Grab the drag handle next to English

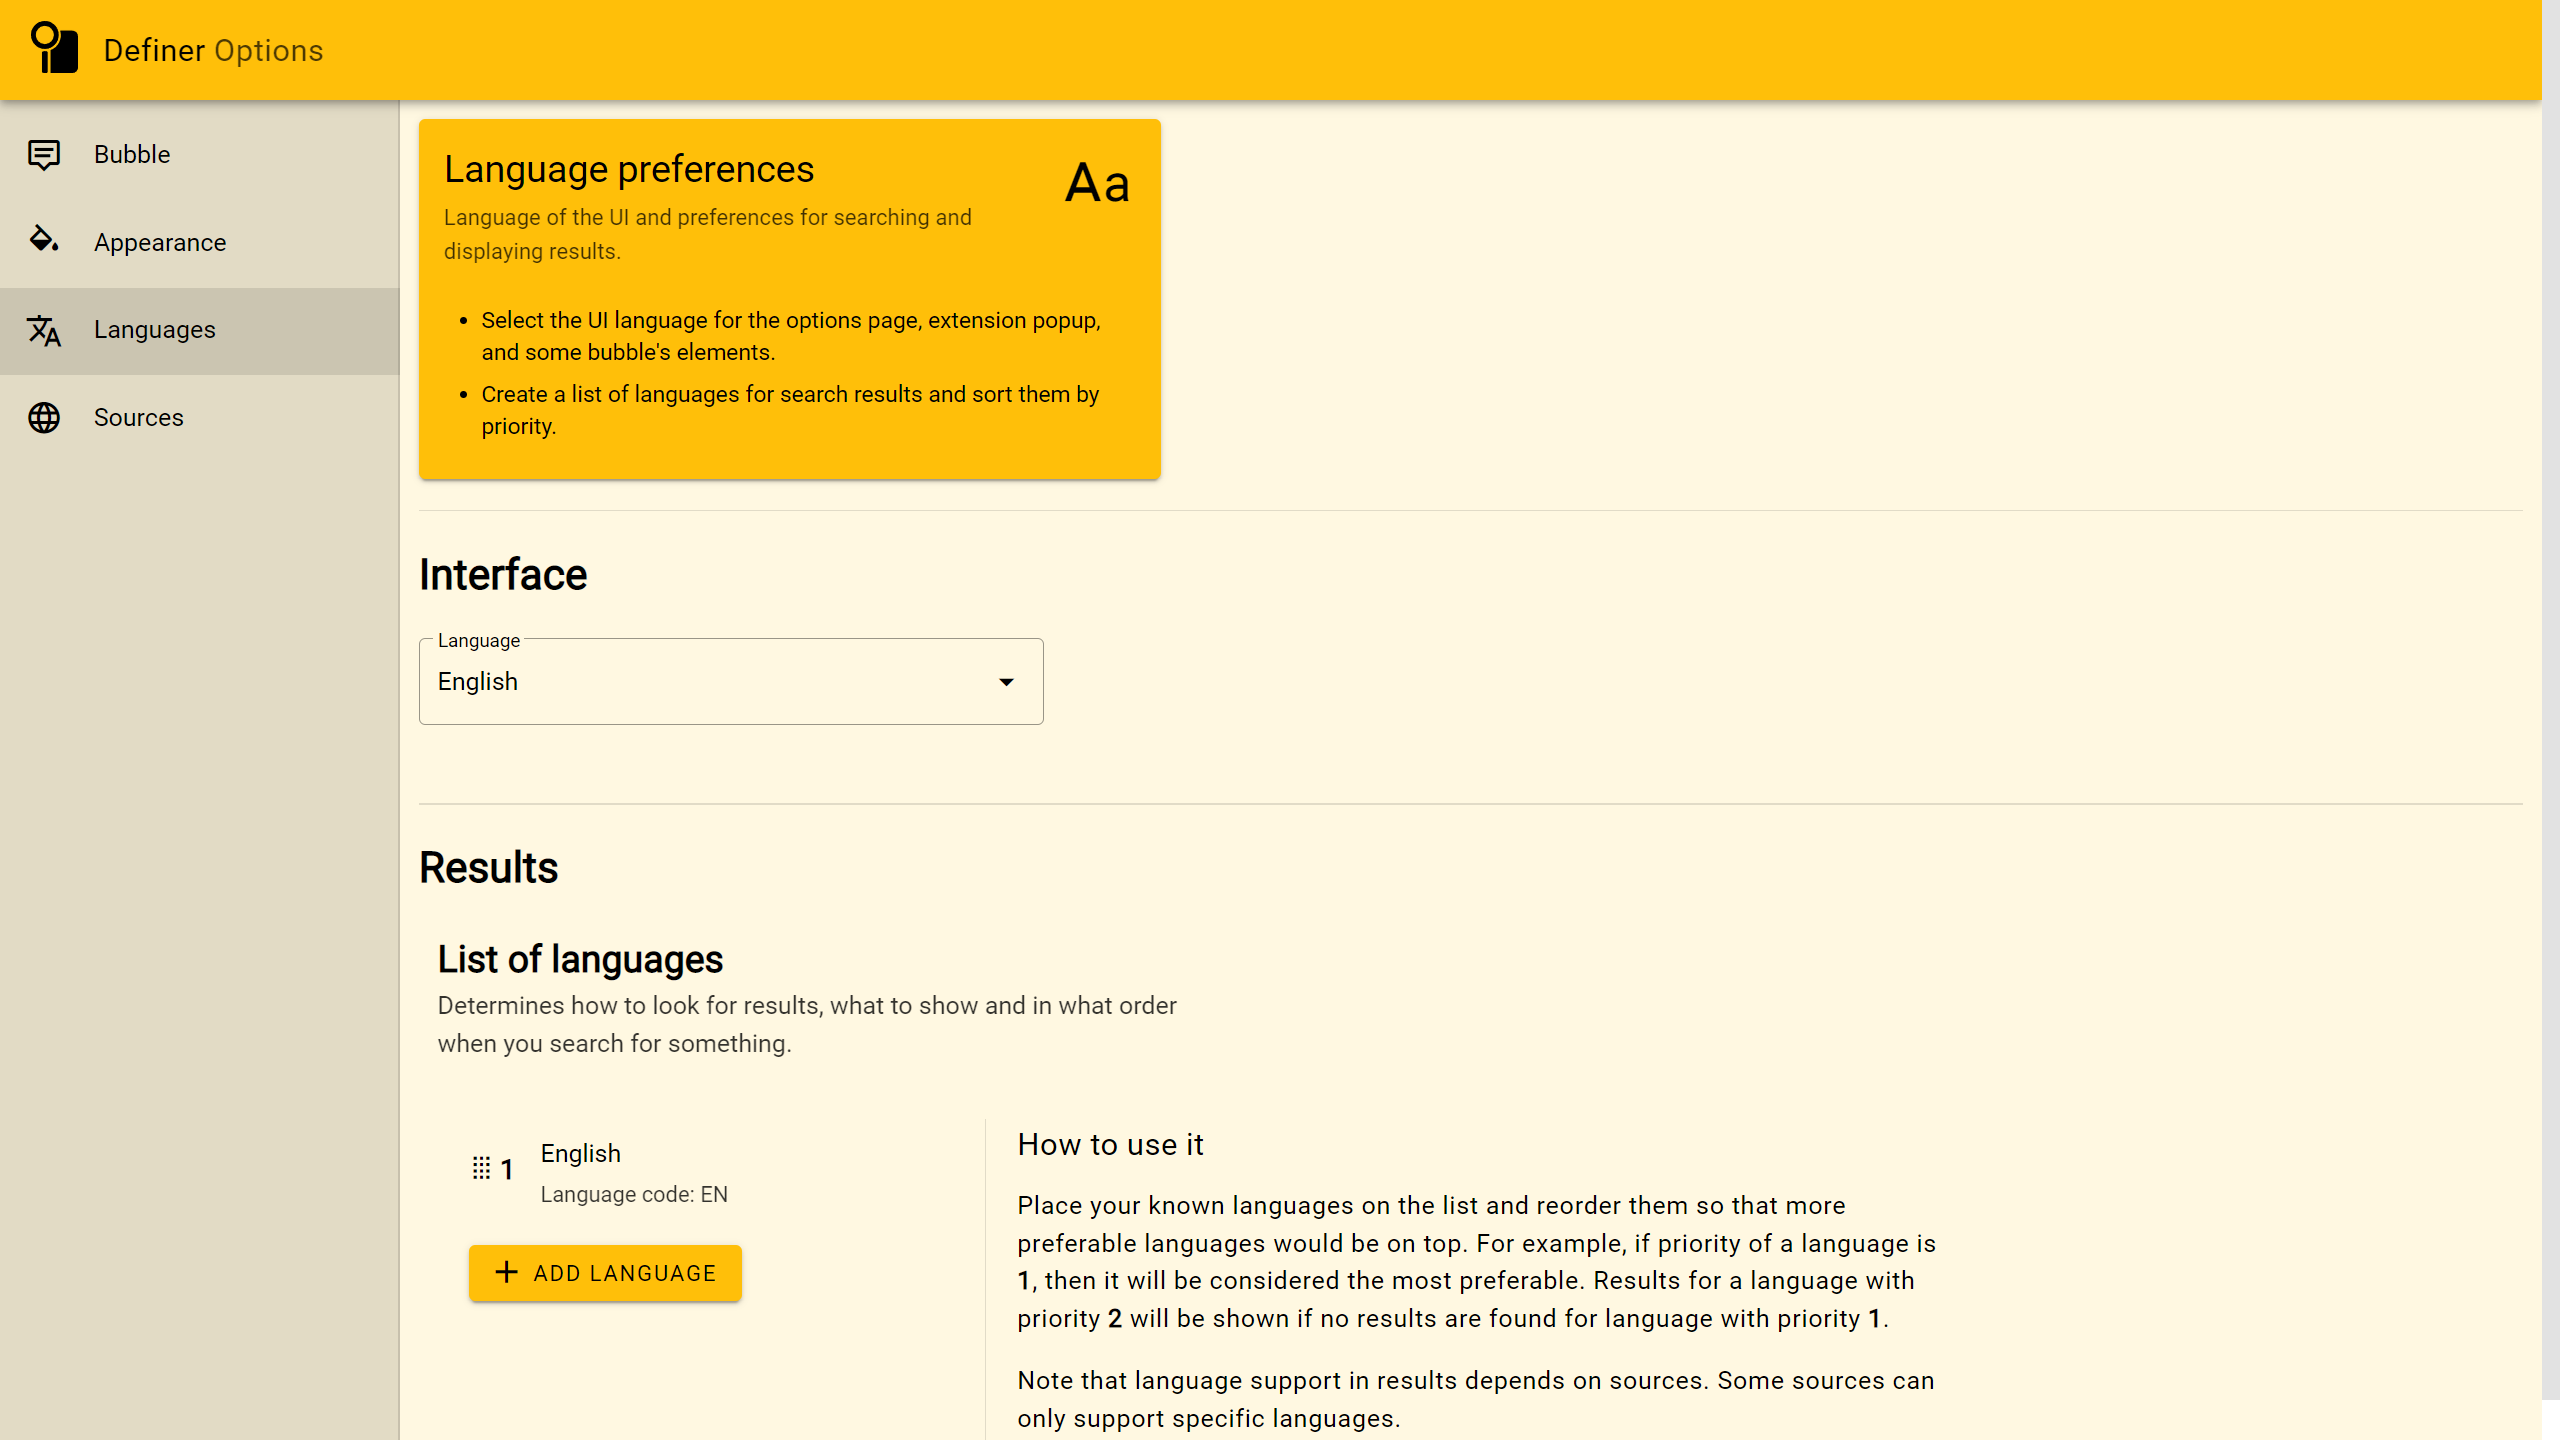481,1167
